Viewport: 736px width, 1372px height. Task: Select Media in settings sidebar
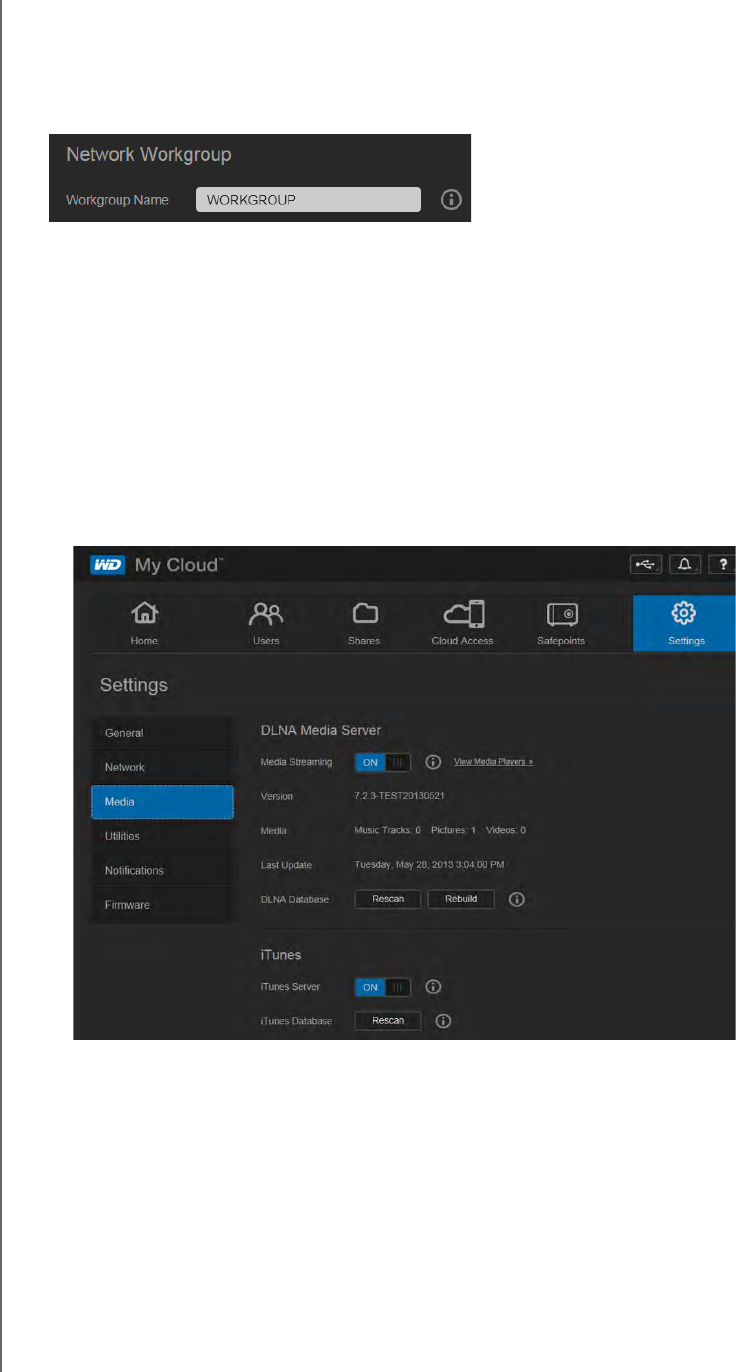coord(162,802)
